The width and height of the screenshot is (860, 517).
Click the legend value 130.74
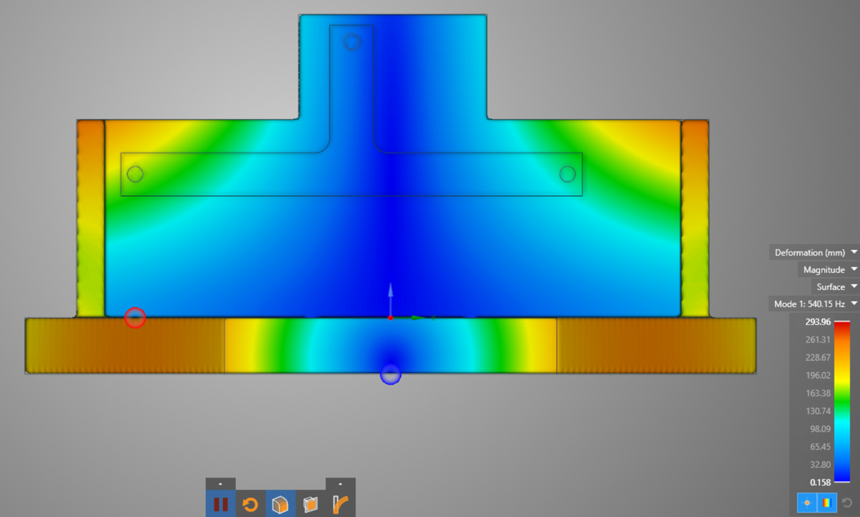tap(818, 411)
